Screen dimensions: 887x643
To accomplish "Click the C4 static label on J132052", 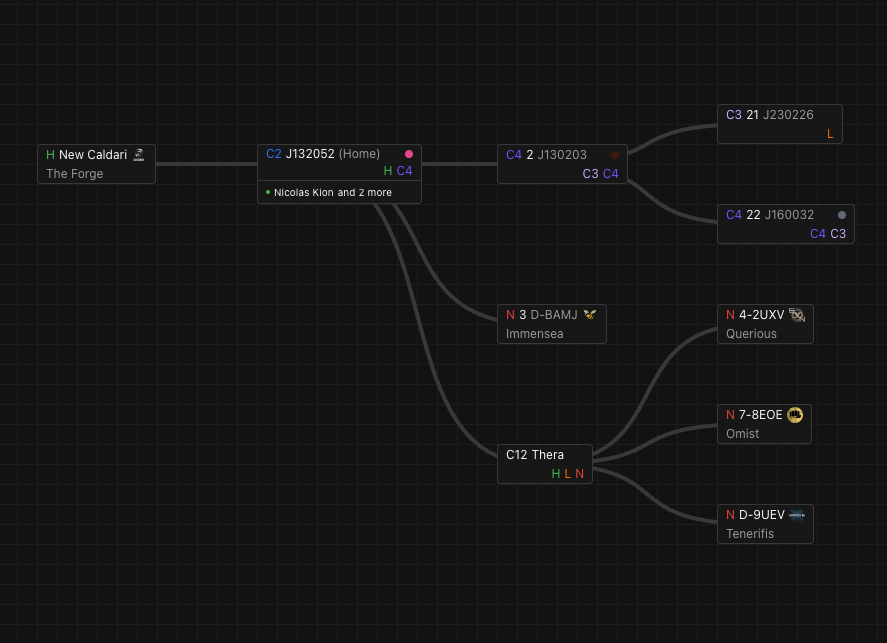I will [x=404, y=171].
